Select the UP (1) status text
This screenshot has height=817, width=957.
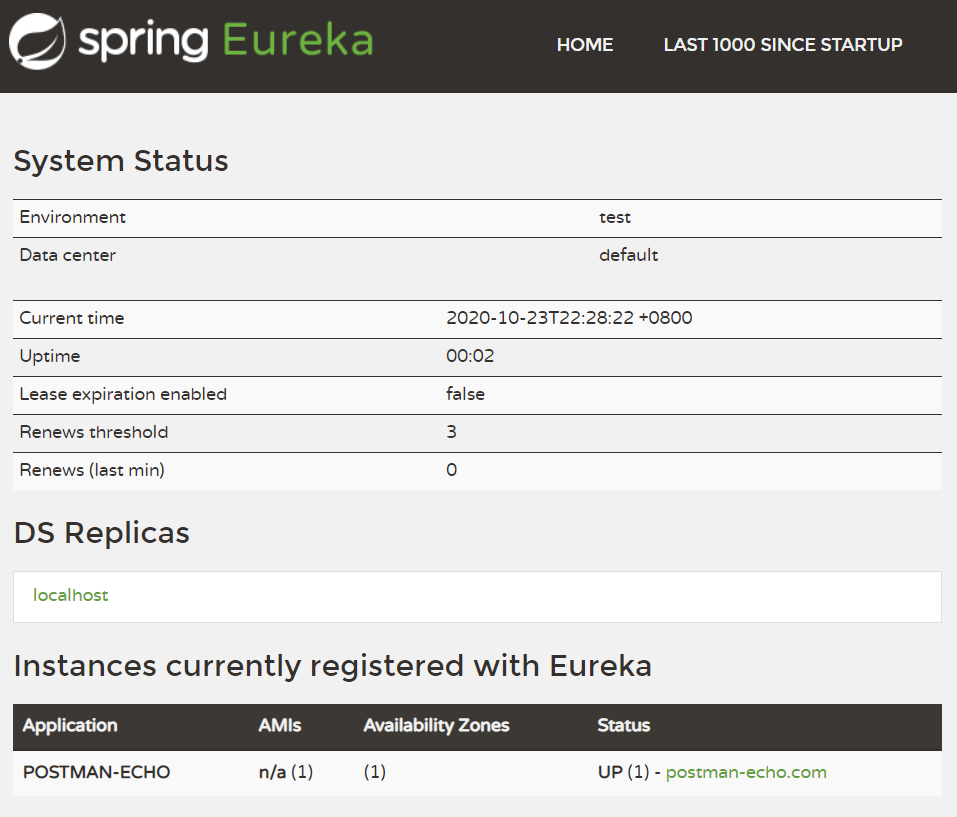[x=624, y=772]
